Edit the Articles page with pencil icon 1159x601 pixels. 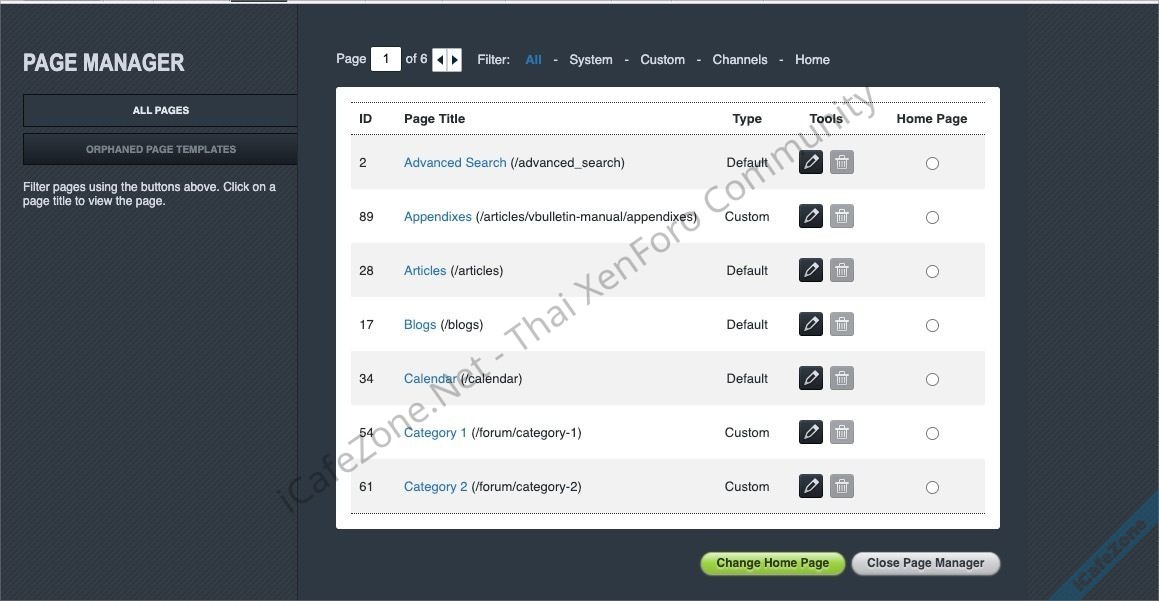pyautogui.click(x=811, y=271)
